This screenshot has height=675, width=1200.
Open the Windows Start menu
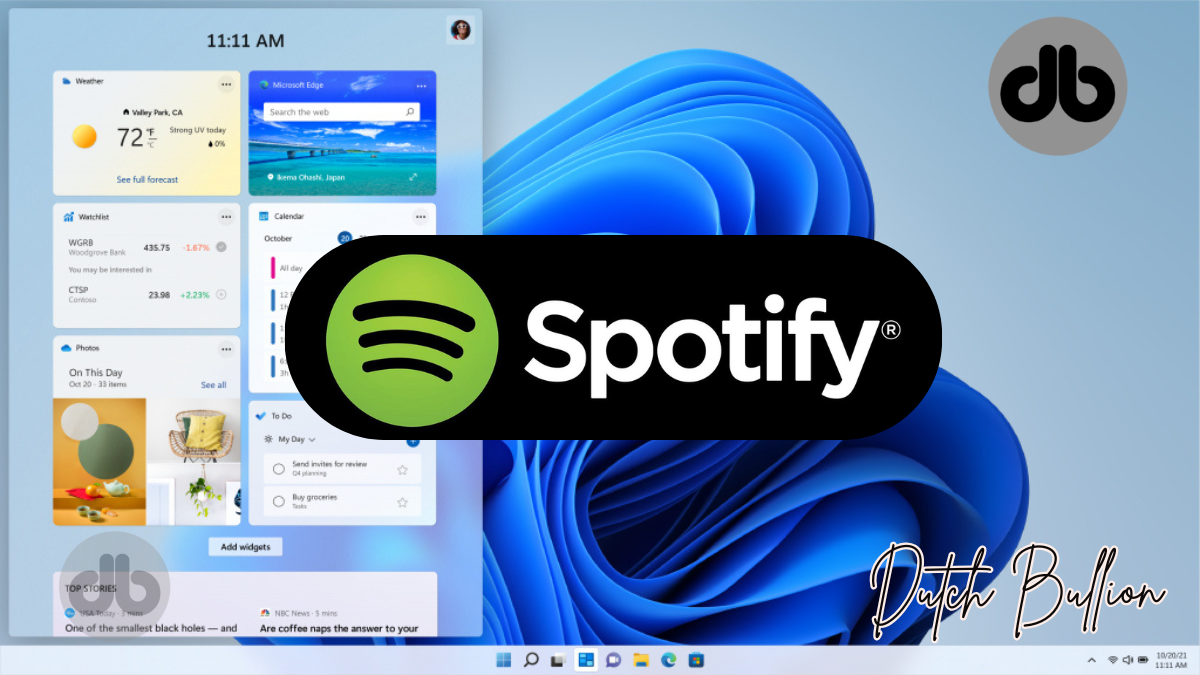(504, 660)
